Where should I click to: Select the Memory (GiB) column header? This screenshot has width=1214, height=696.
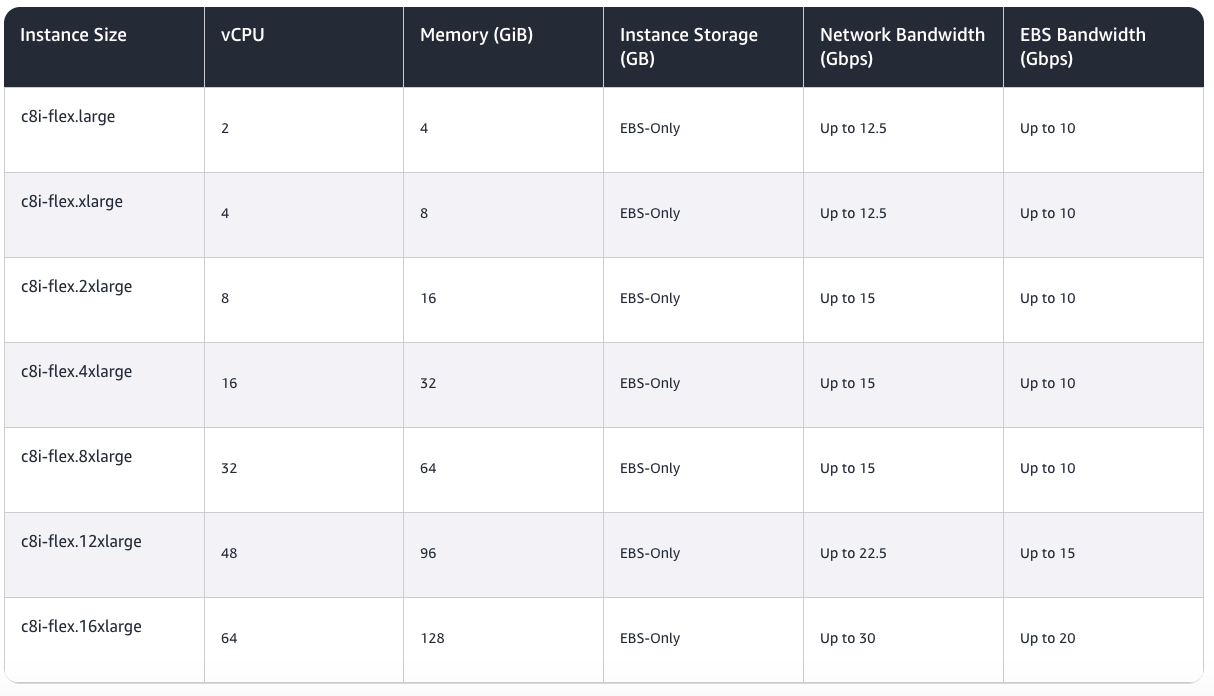(x=476, y=35)
